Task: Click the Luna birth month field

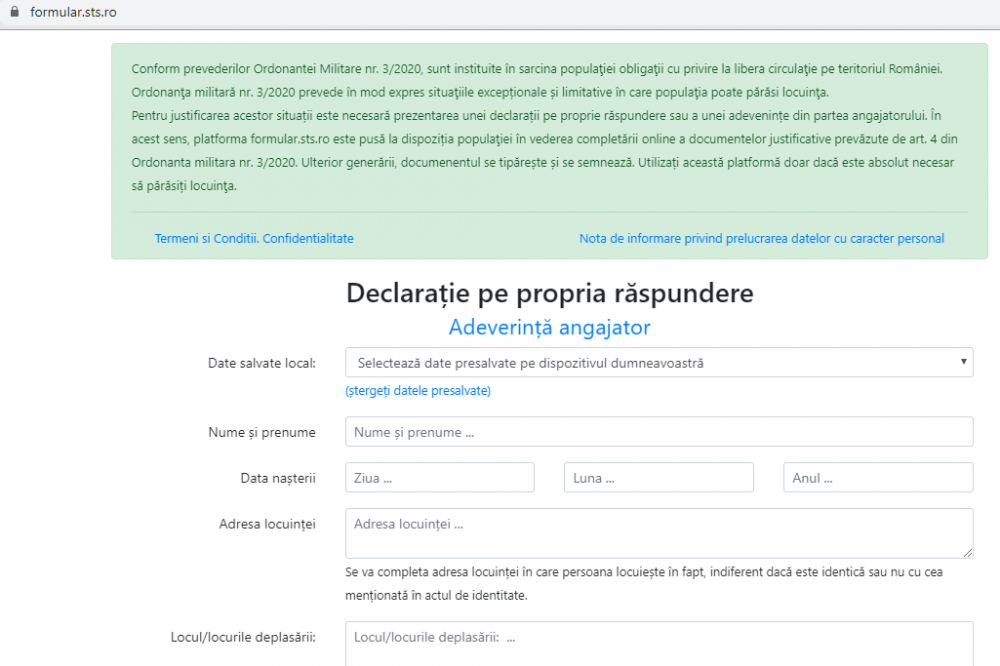Action: coord(658,478)
